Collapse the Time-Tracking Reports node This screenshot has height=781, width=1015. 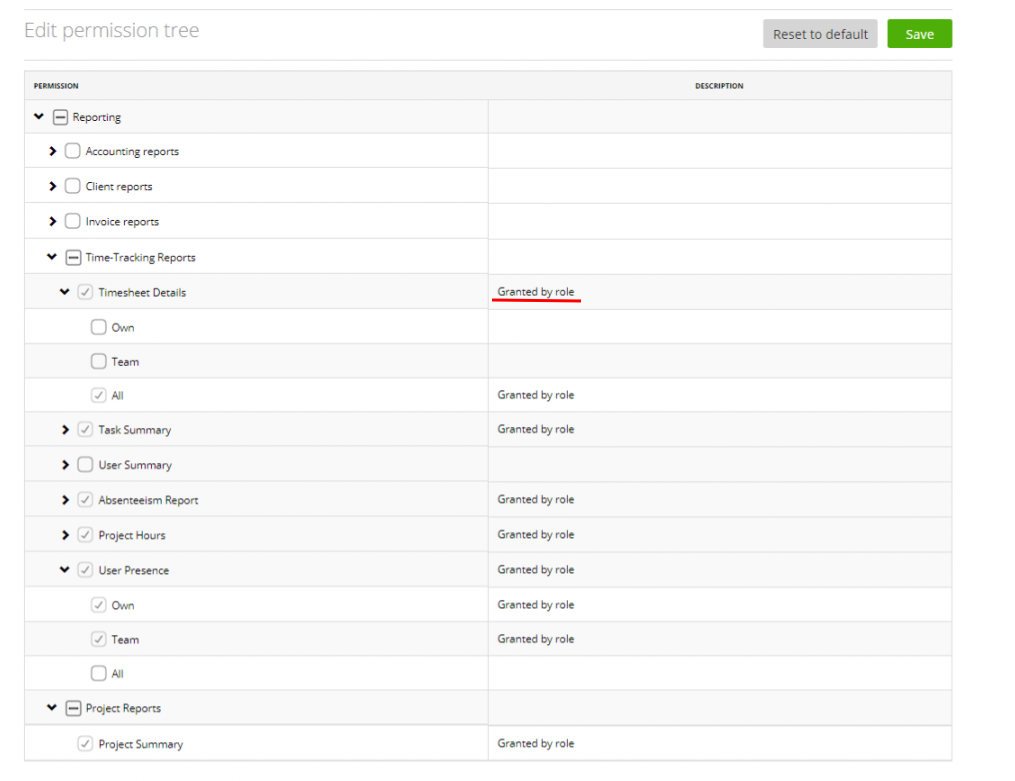[52, 257]
